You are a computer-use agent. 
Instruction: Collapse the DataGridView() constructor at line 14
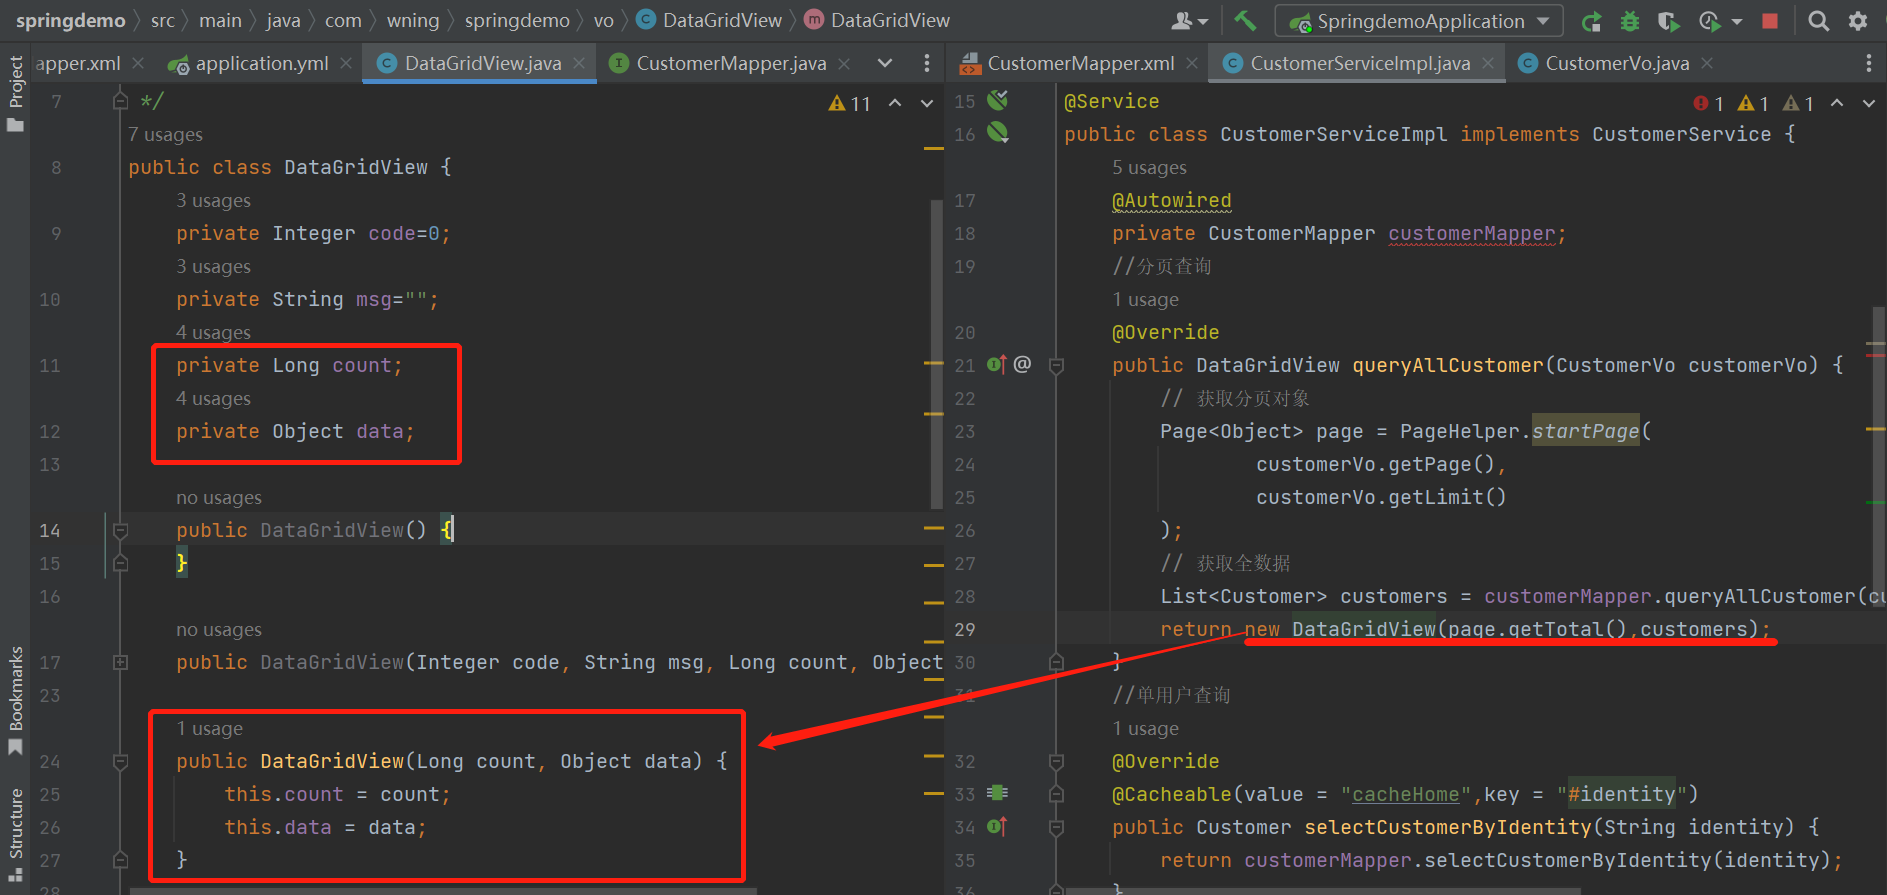tap(120, 530)
